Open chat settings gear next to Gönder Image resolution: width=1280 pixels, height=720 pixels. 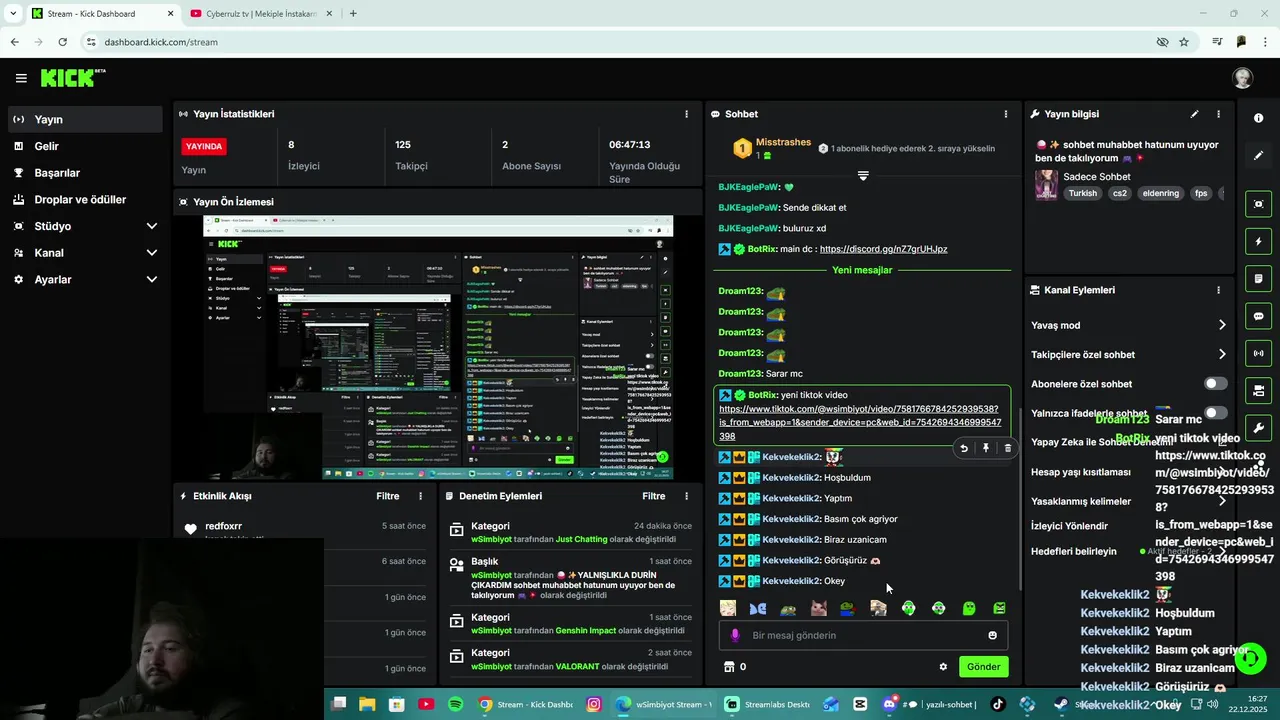pos(943,667)
